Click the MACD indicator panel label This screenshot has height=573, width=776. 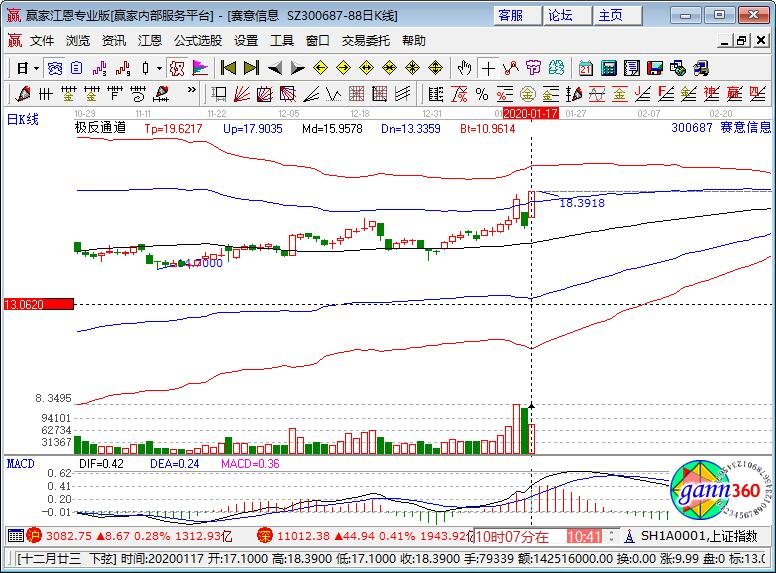[20, 464]
